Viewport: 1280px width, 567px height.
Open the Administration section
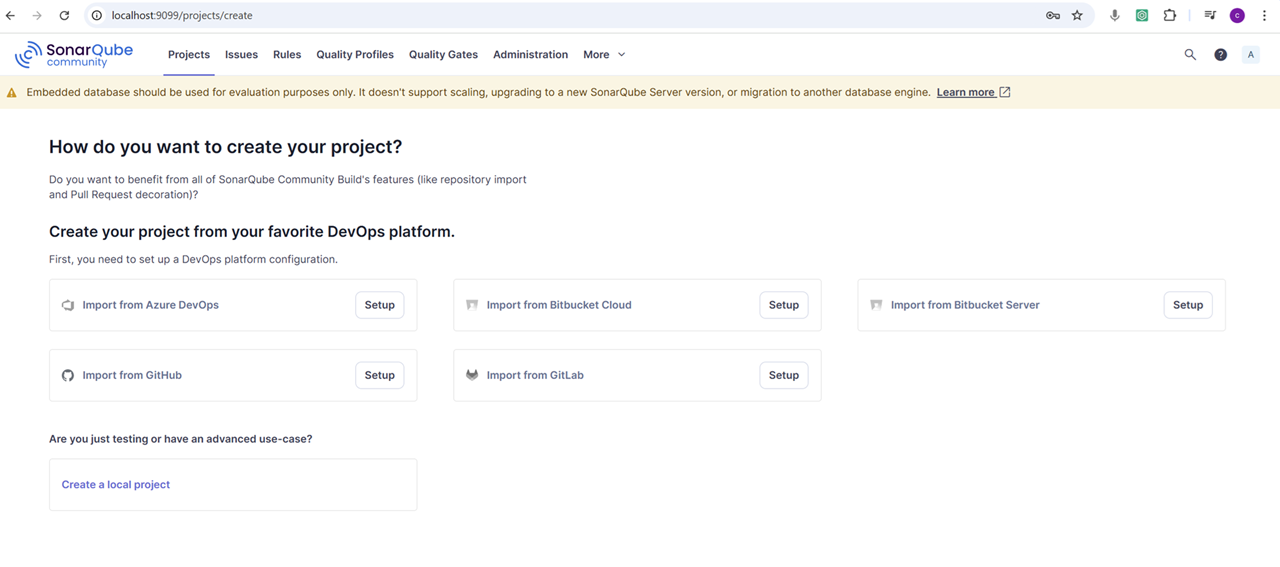[x=530, y=55]
